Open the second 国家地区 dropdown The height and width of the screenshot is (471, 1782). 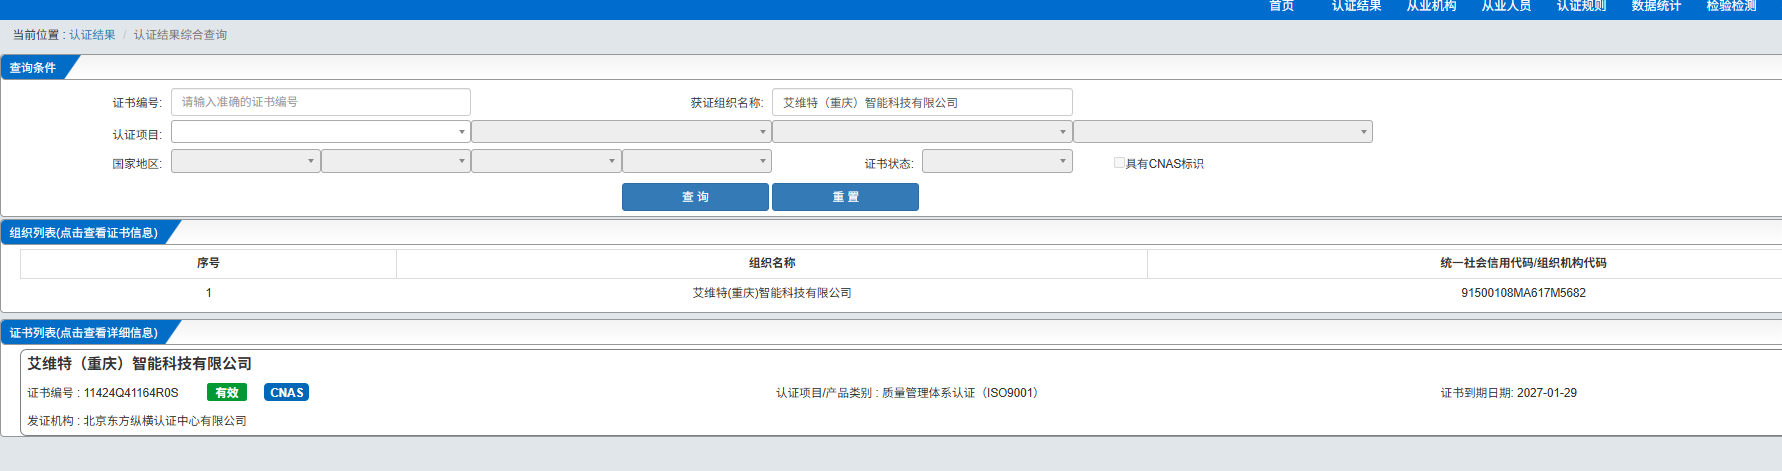(x=396, y=161)
